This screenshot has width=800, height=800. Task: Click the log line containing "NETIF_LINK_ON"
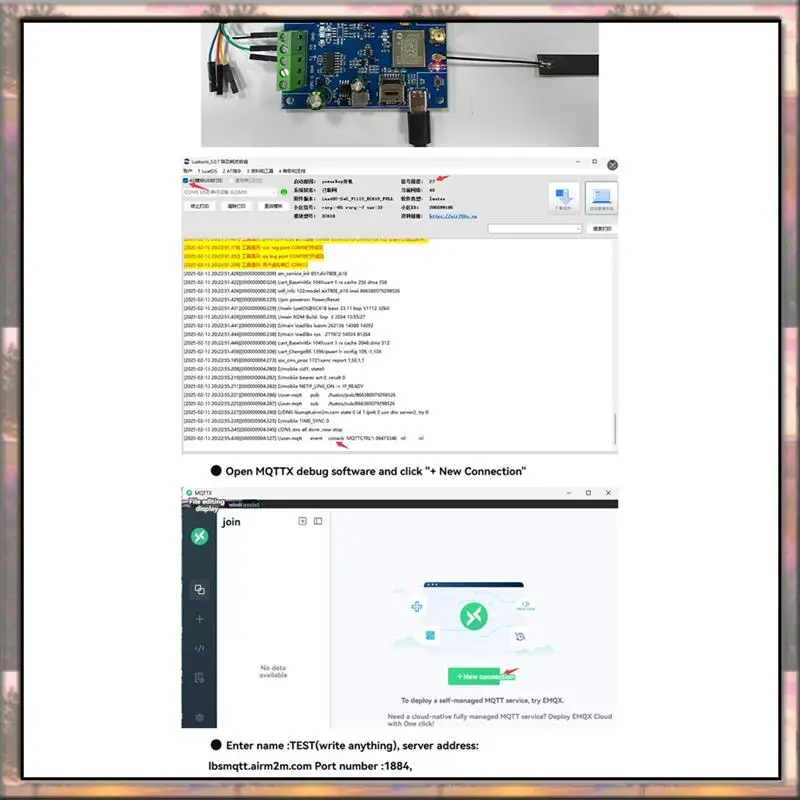pyautogui.click(x=273, y=386)
